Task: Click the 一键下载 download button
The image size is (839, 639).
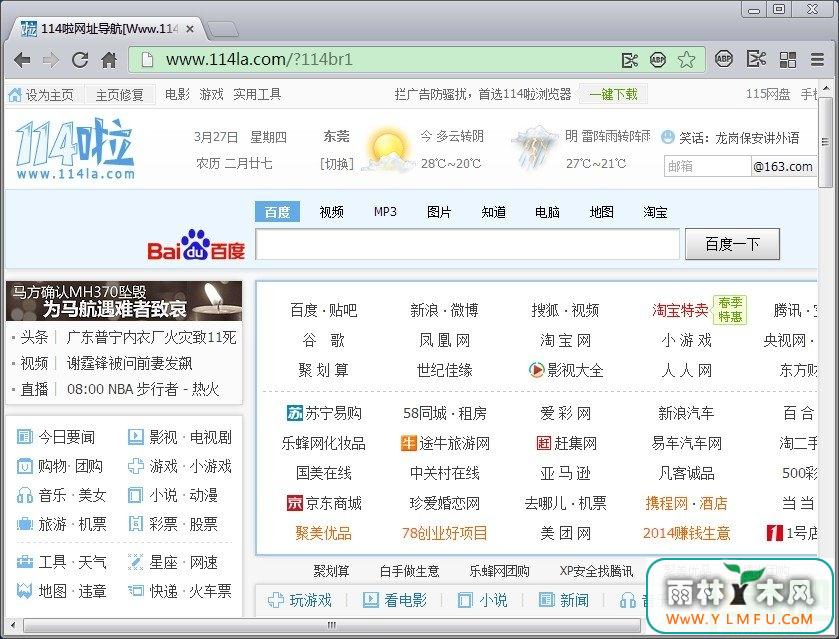Action: [613, 95]
